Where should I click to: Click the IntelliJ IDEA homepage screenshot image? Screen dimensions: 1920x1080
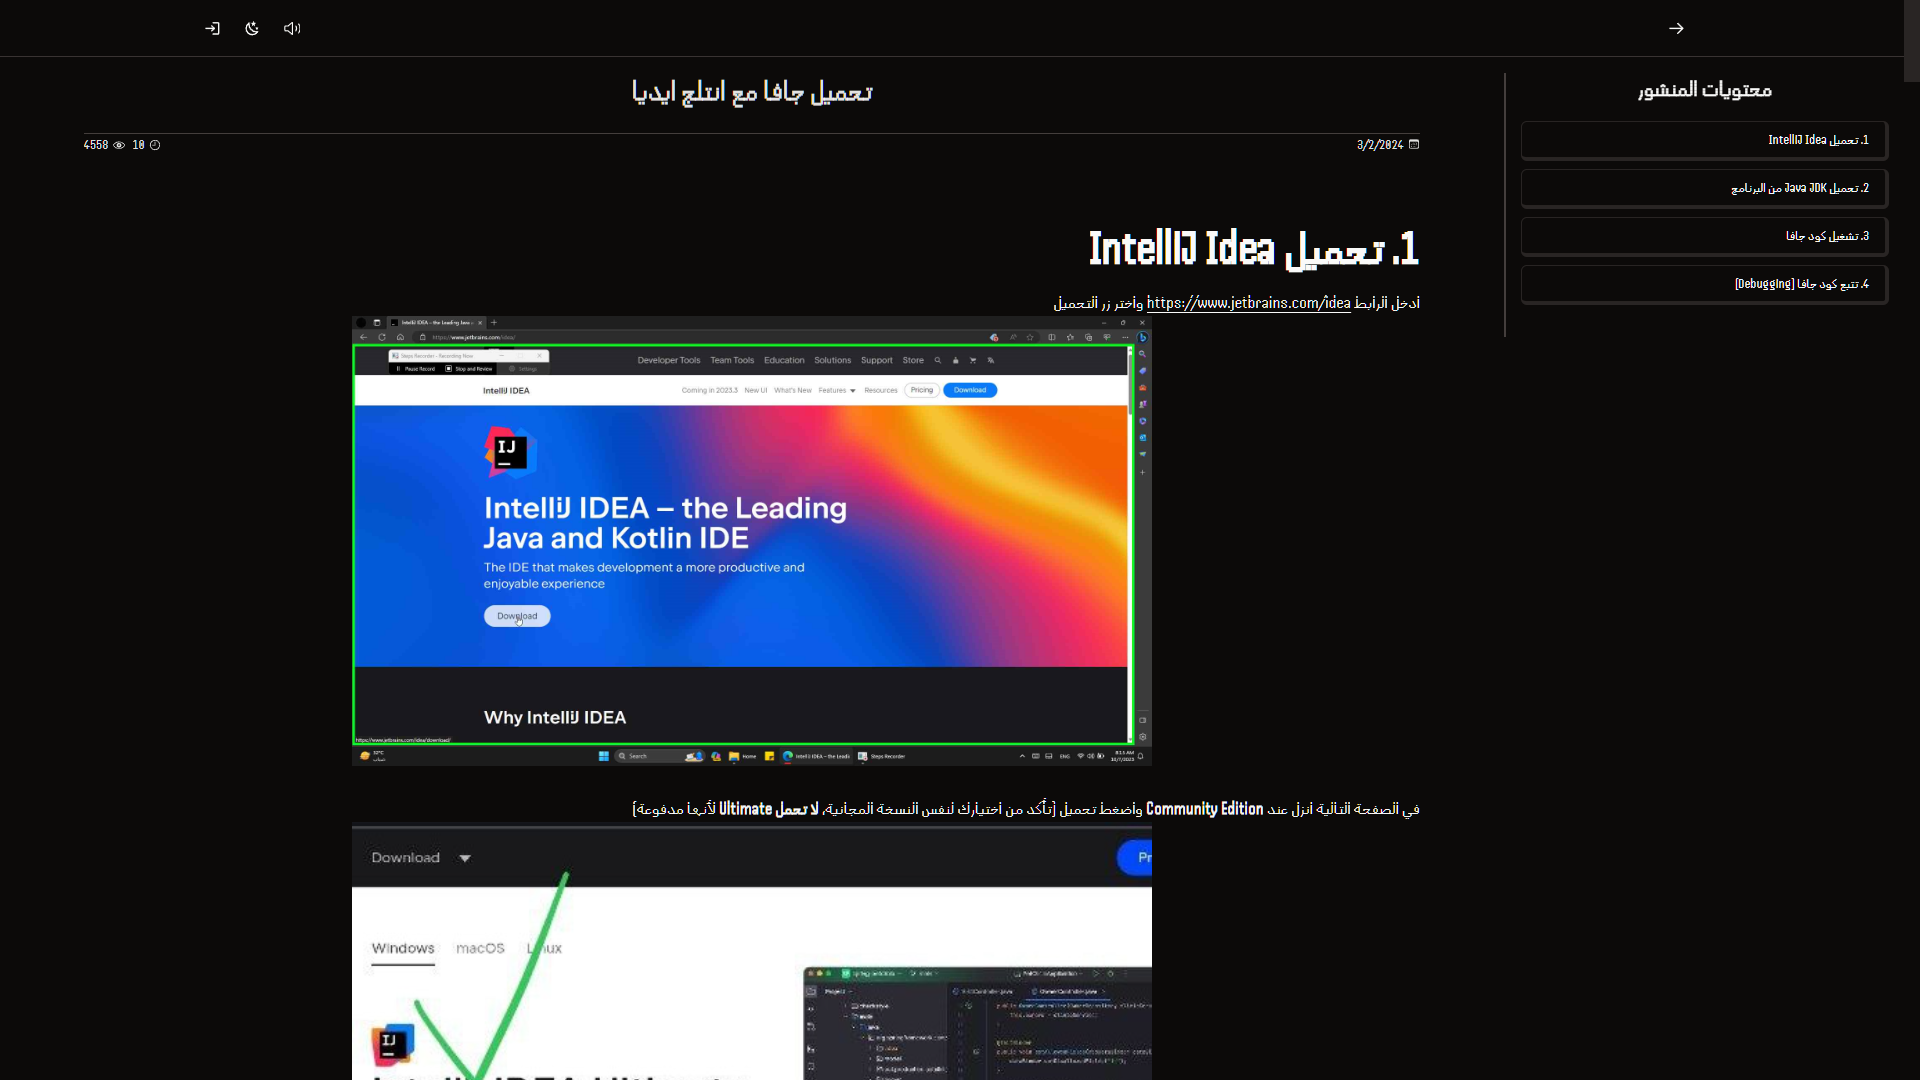tap(752, 541)
